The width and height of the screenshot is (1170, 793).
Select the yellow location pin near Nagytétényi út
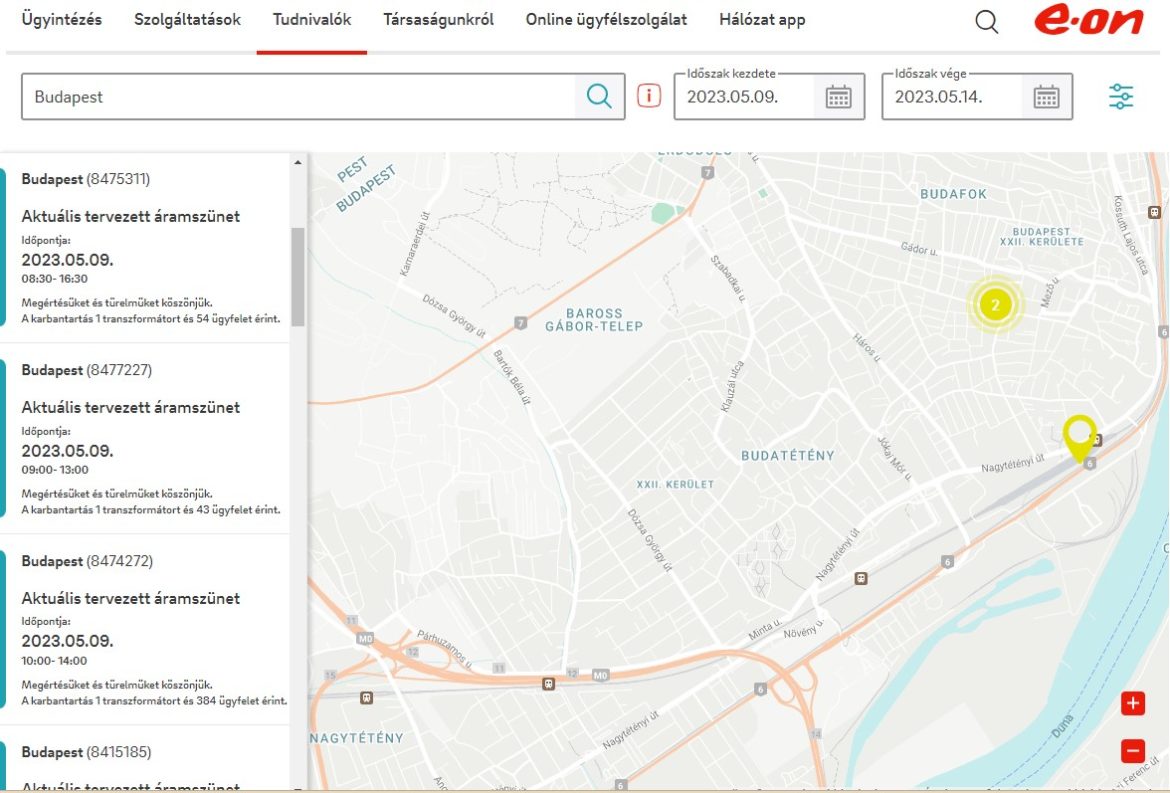(1079, 436)
